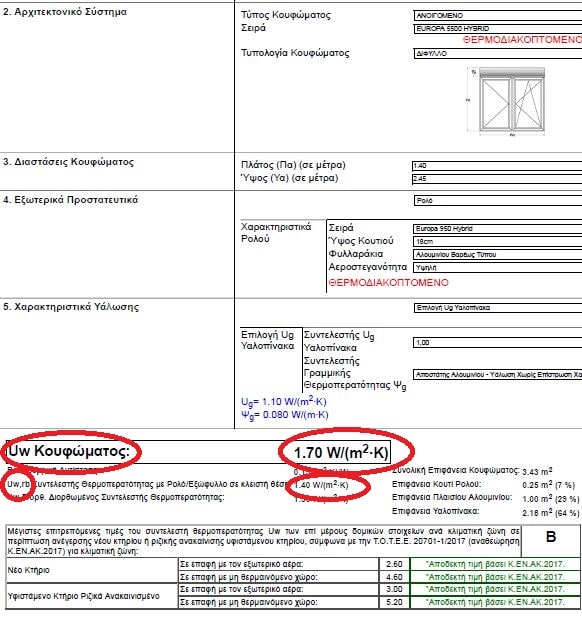Viewport: 582px width, 618px height.
Task: Click the Επιφάνεια Κουτί Ρολού value 0.25 m²
Action: pos(549,485)
